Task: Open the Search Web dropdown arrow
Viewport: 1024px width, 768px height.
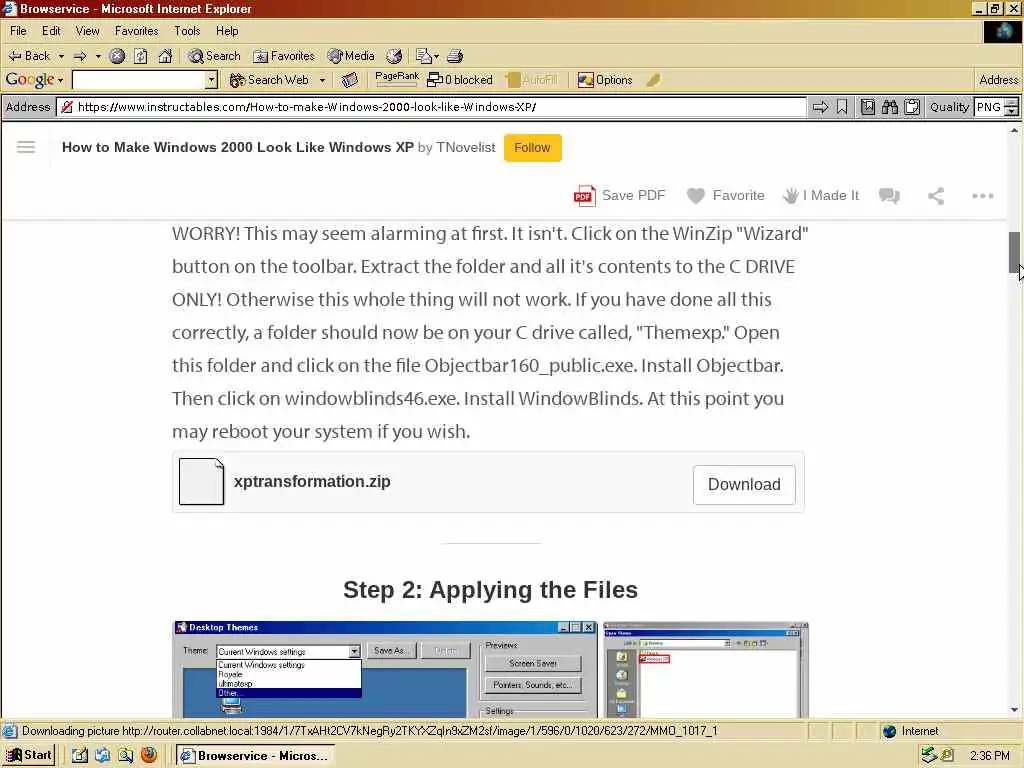Action: coord(323,80)
